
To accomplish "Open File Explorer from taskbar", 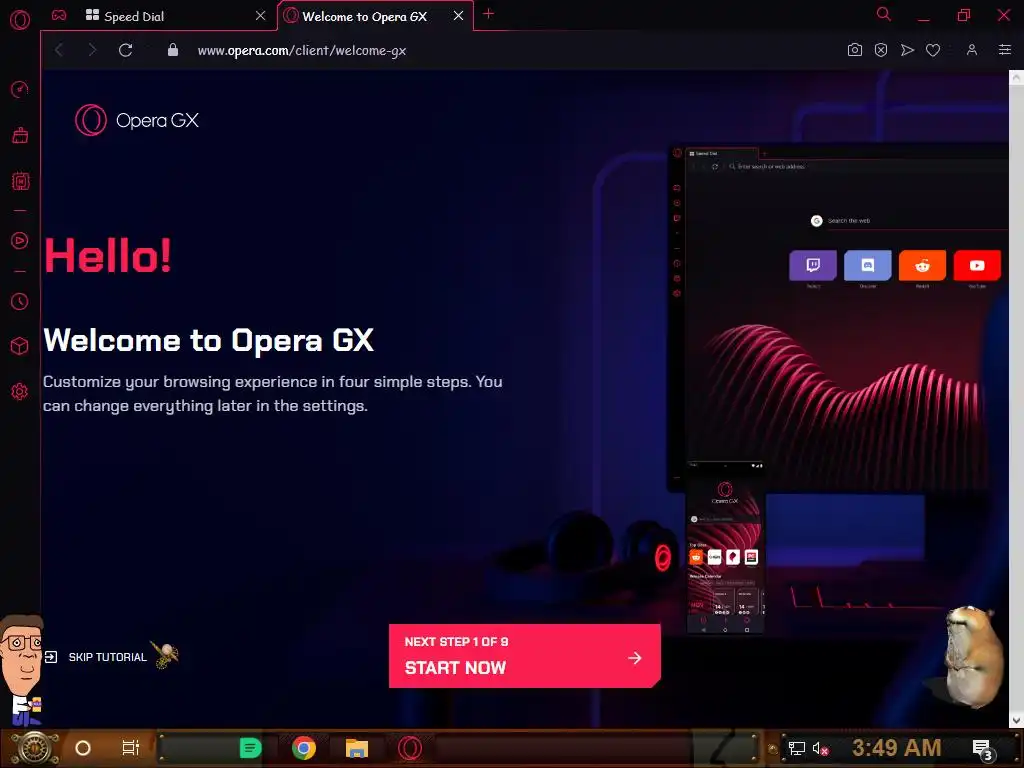I will [x=357, y=748].
